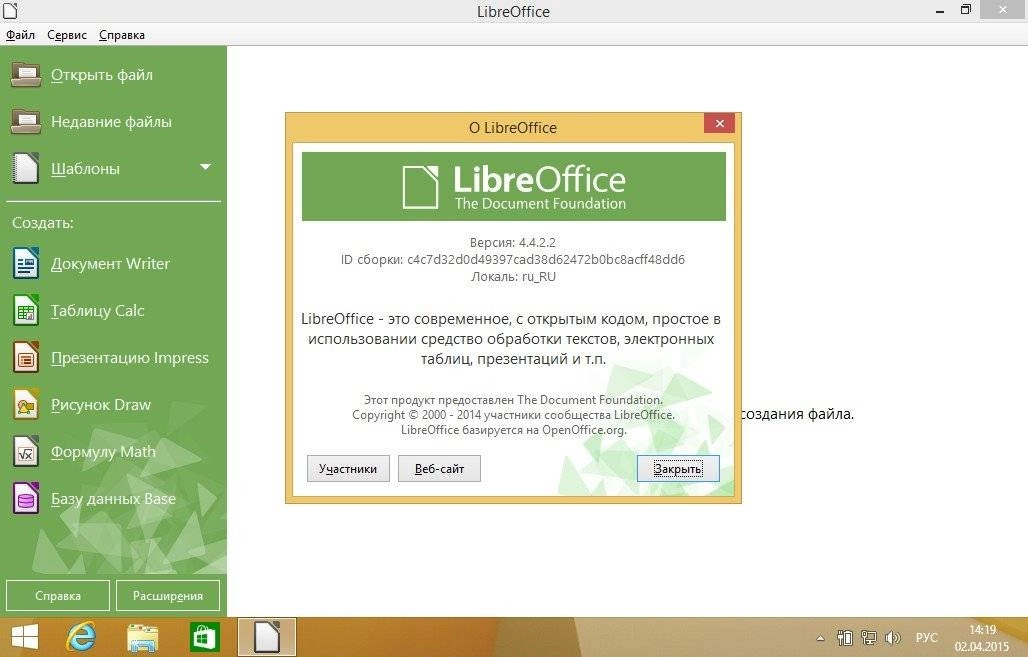
Task: Click the Copyright © 2000 - 2014 line
Action: pos(513,415)
